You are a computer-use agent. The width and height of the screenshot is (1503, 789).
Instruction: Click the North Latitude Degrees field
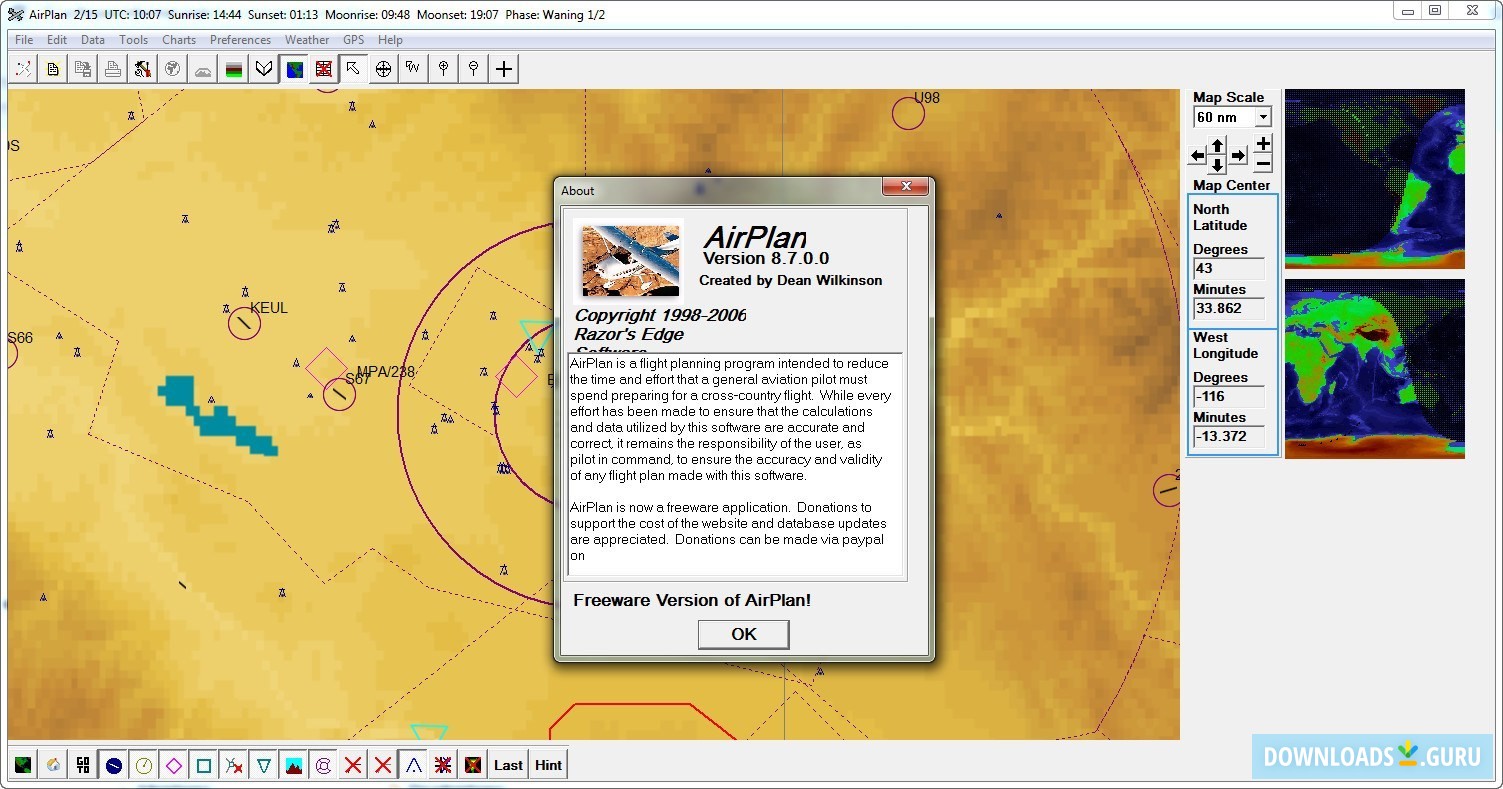click(1229, 269)
